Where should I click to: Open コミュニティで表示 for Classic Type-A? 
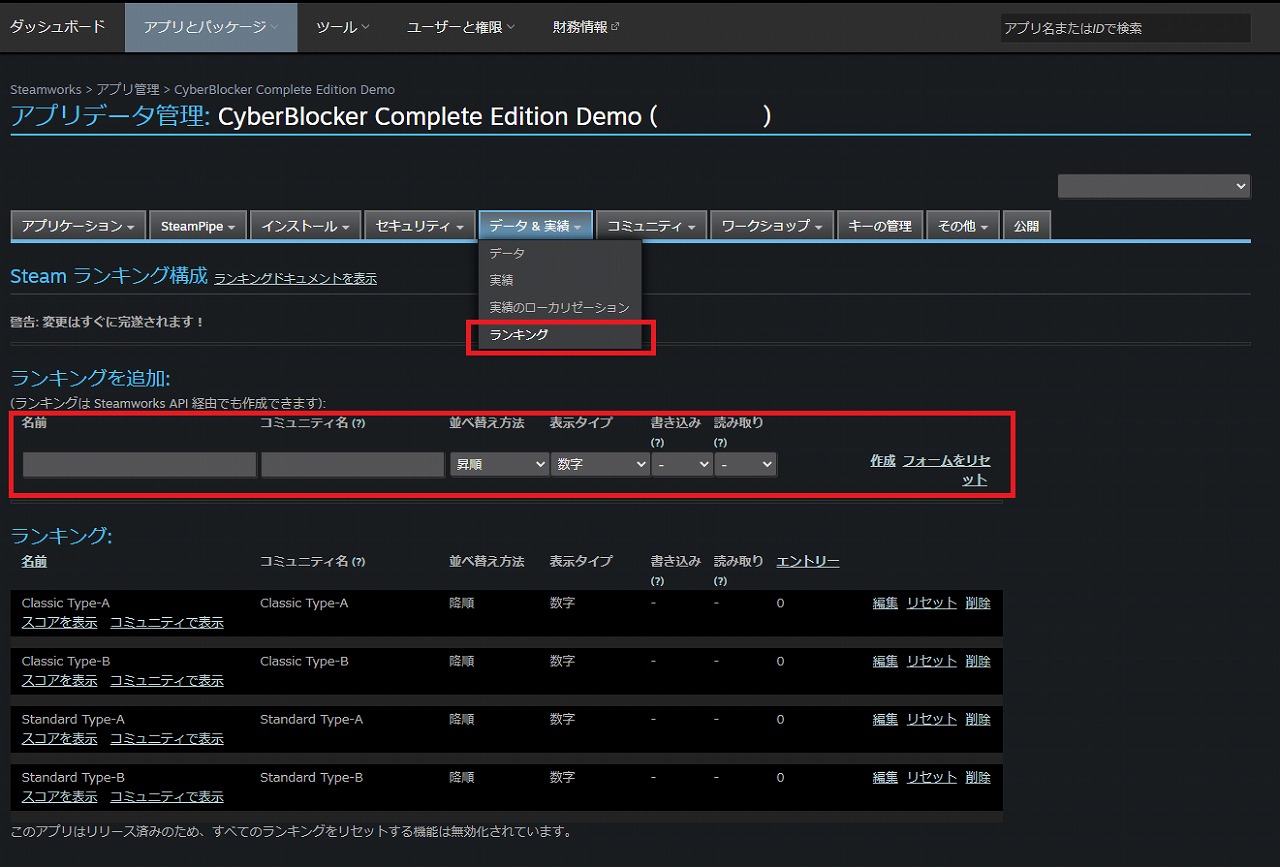coord(167,623)
